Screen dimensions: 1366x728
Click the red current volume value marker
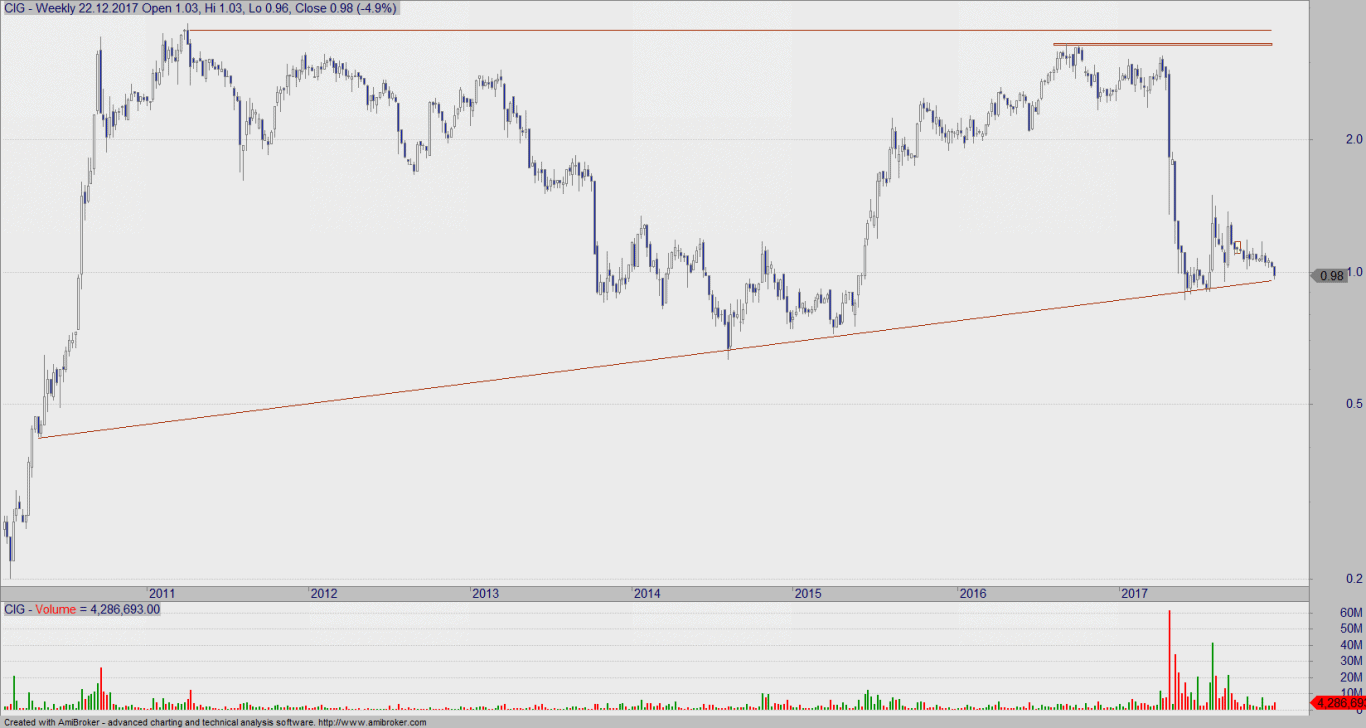1338,703
